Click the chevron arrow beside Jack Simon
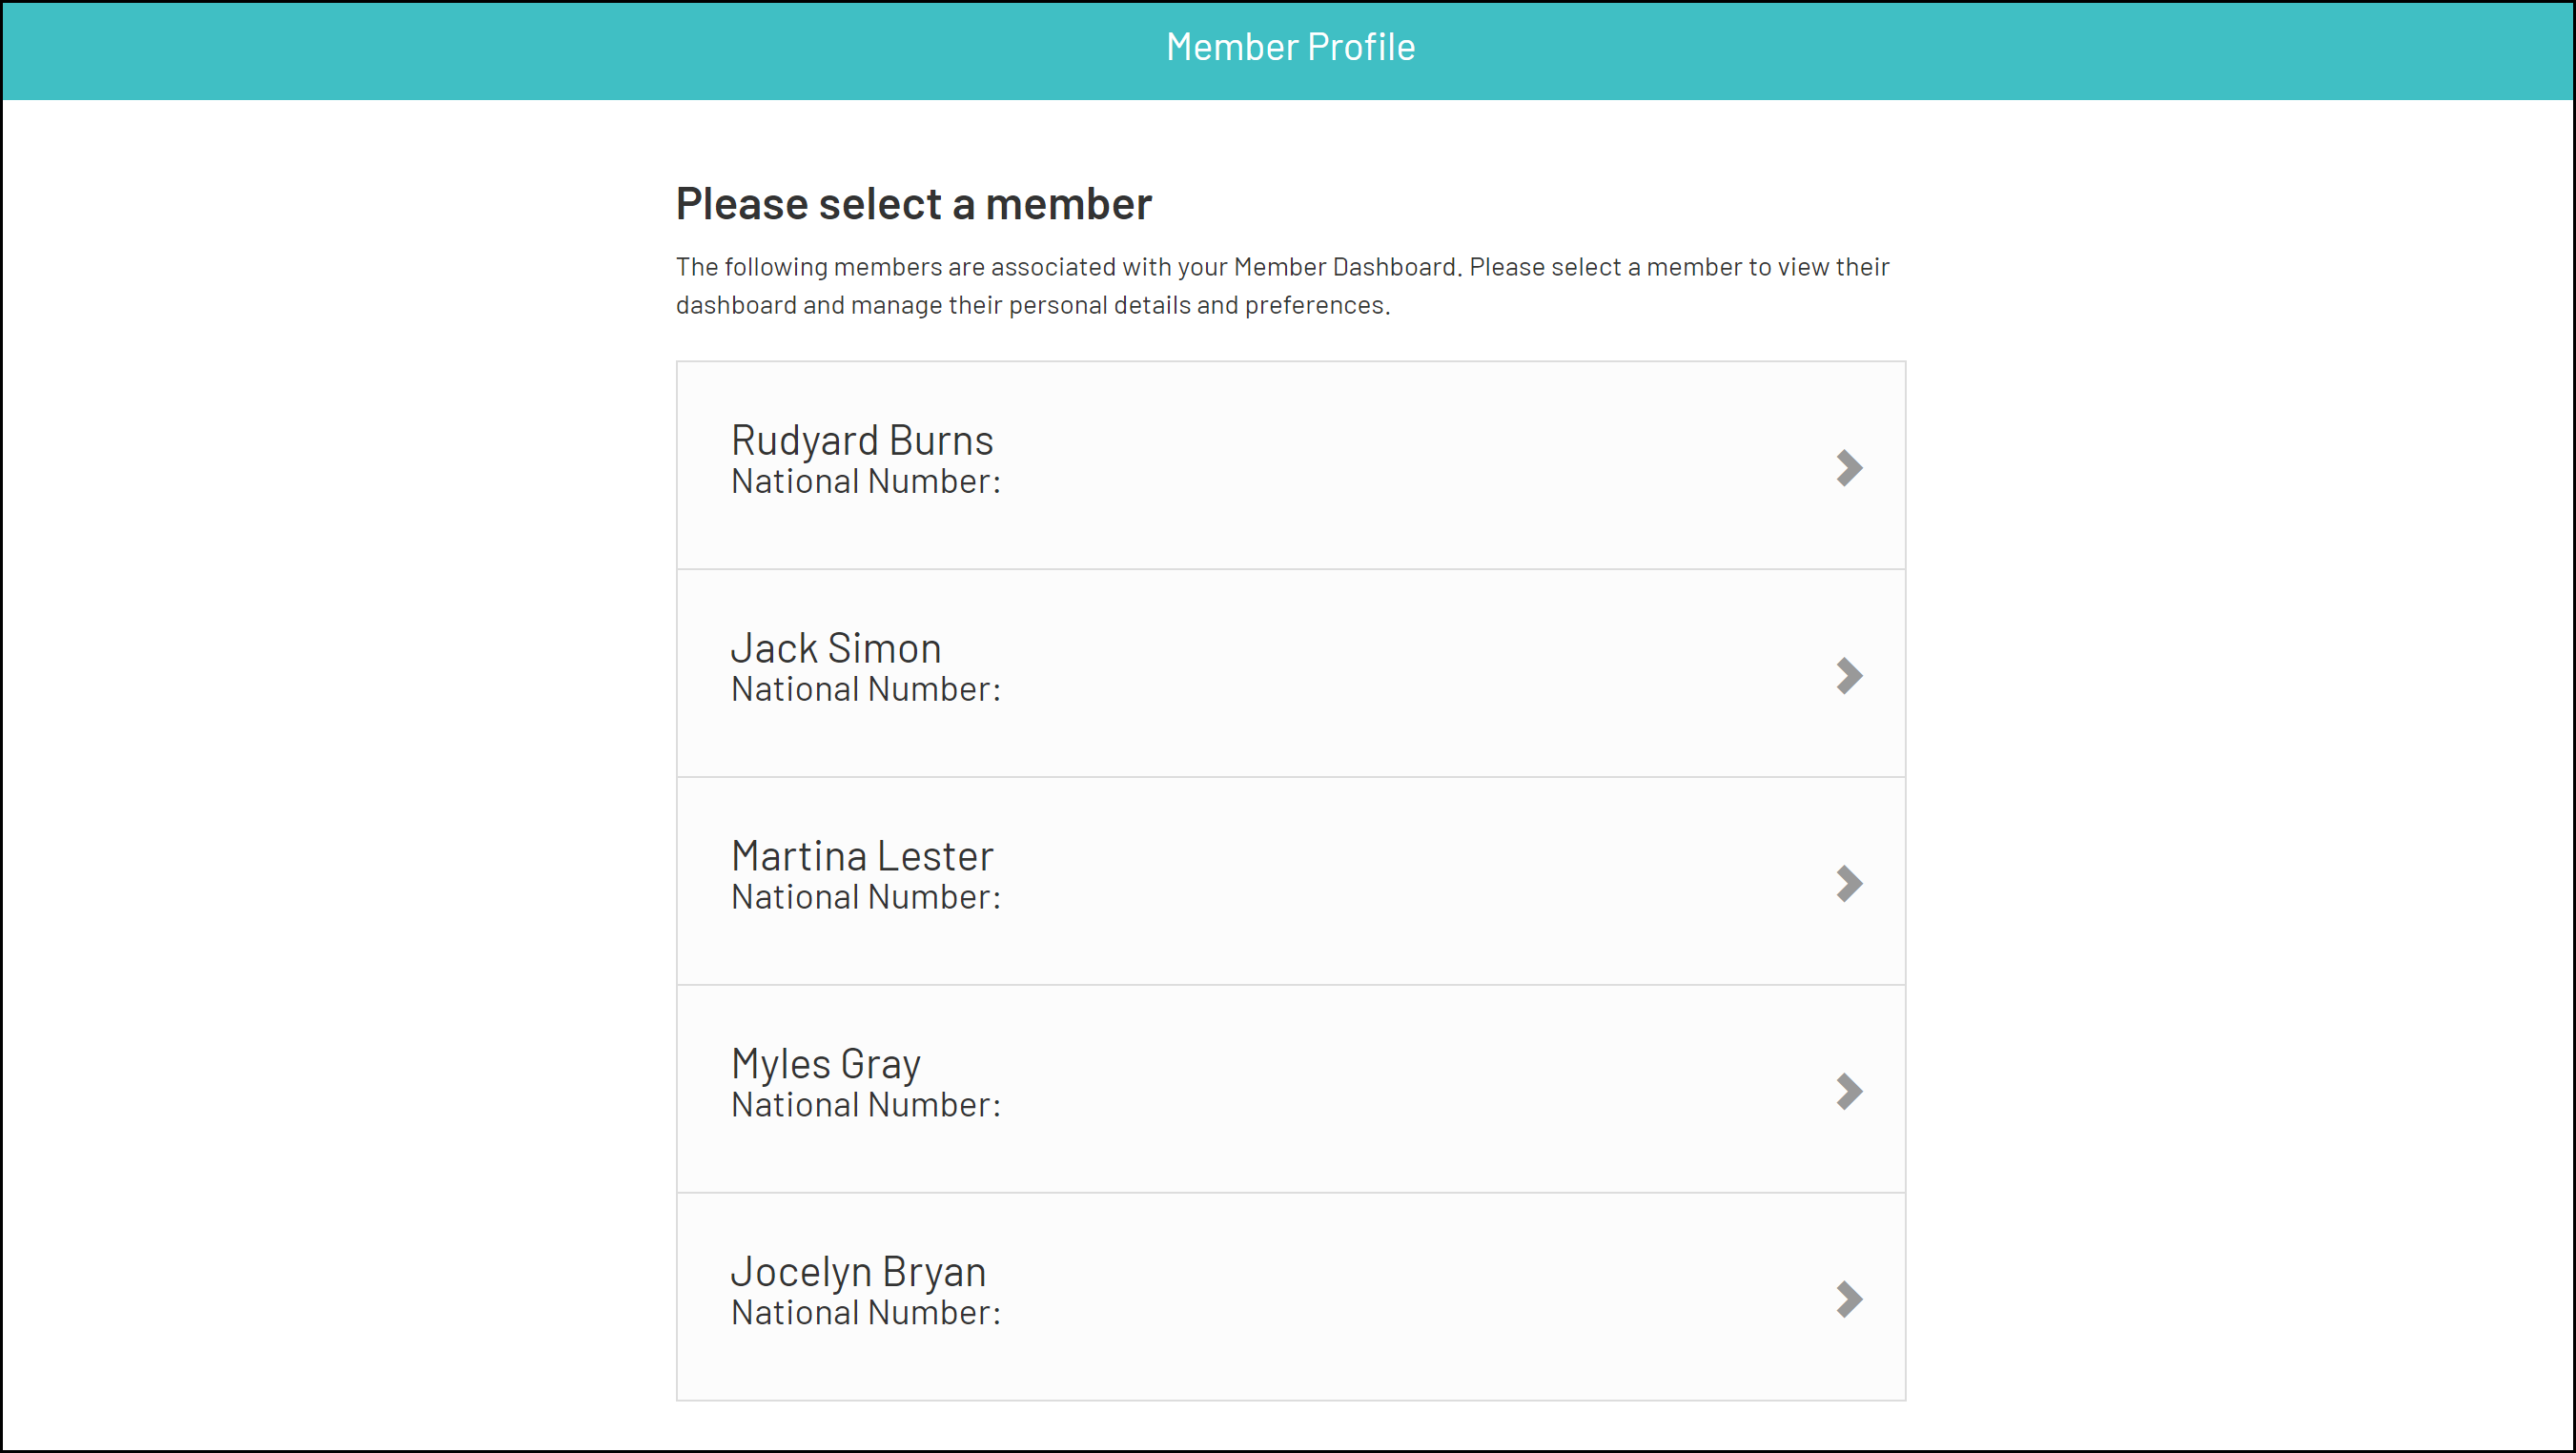Viewport: 2576px width, 1453px height. coord(1849,675)
